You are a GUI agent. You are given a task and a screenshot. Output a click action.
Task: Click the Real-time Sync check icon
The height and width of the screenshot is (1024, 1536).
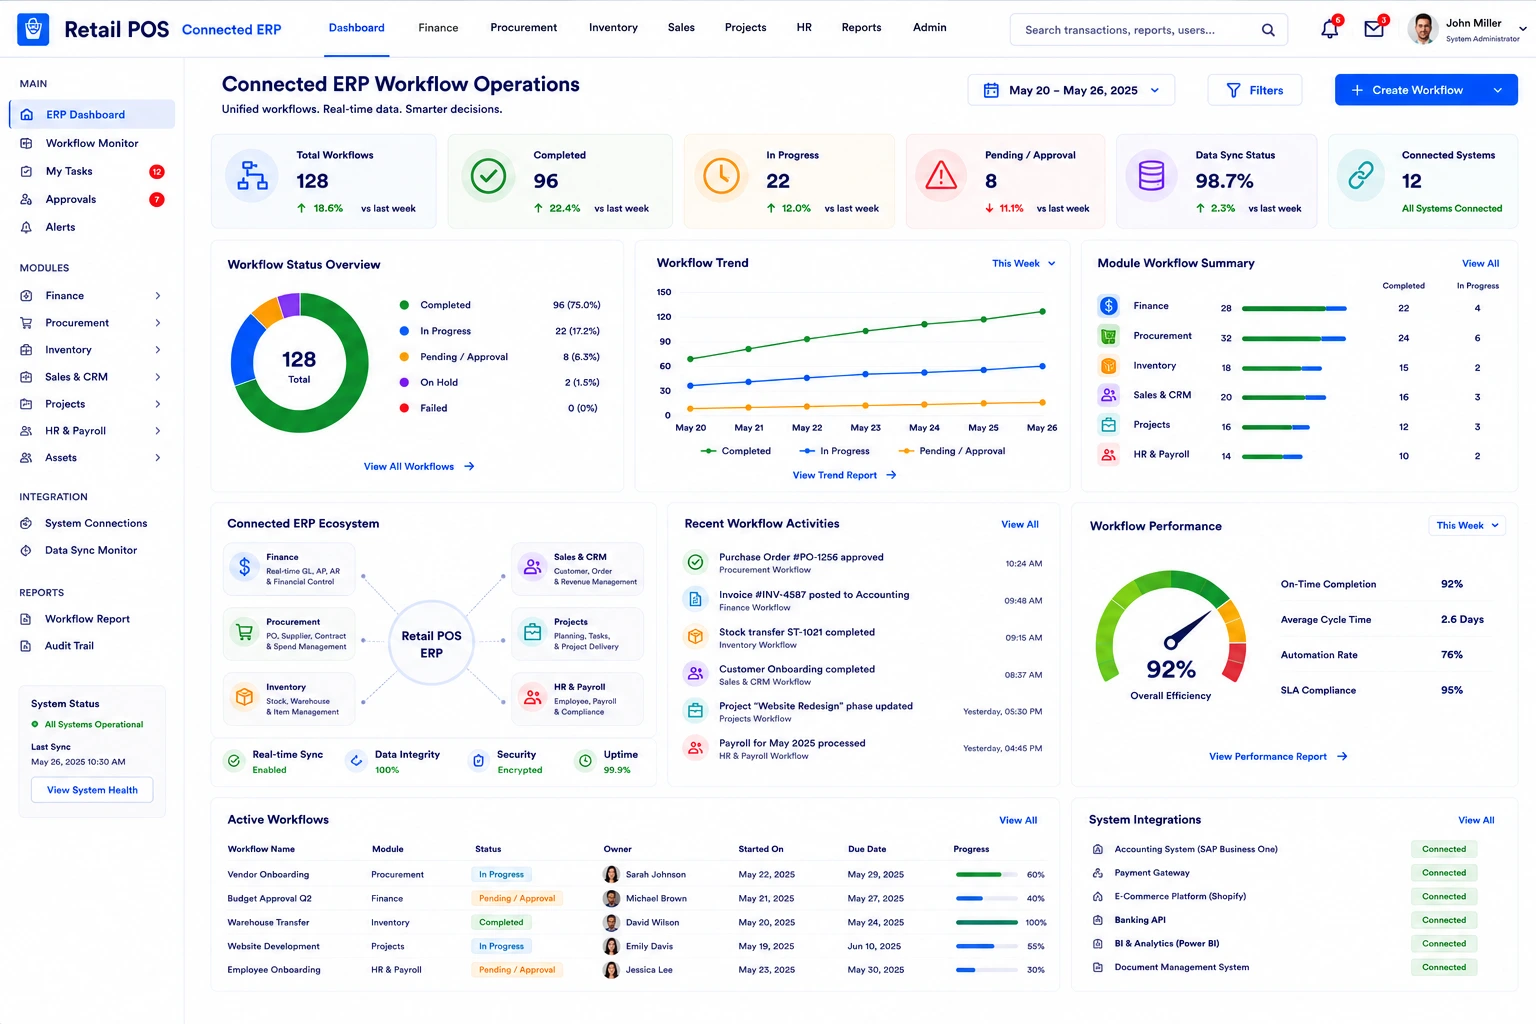pyautogui.click(x=234, y=761)
